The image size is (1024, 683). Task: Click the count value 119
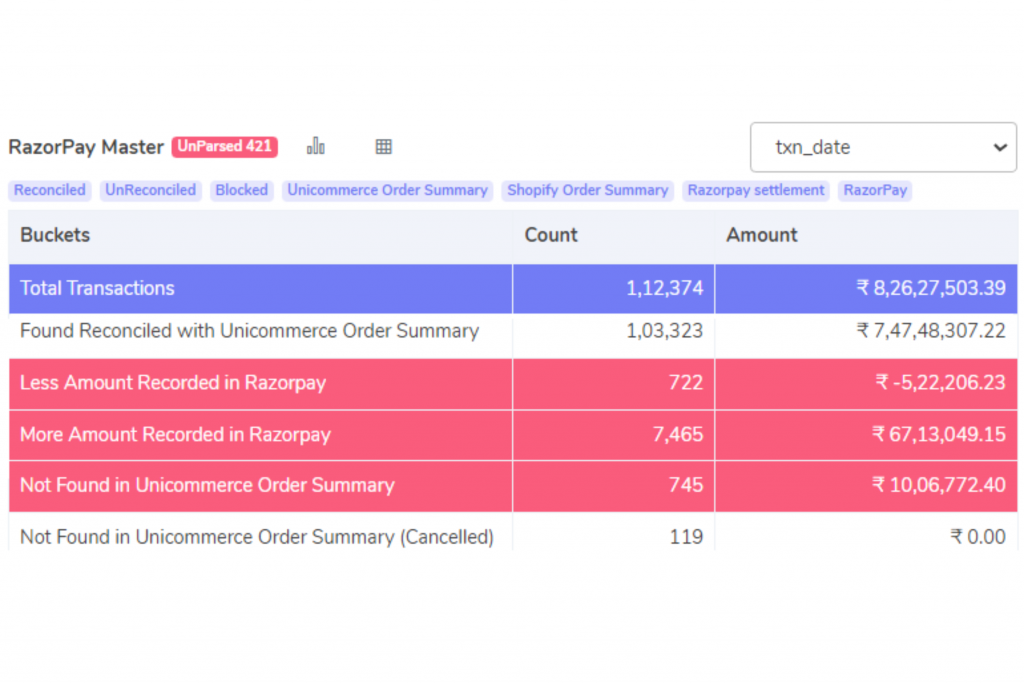coord(686,537)
